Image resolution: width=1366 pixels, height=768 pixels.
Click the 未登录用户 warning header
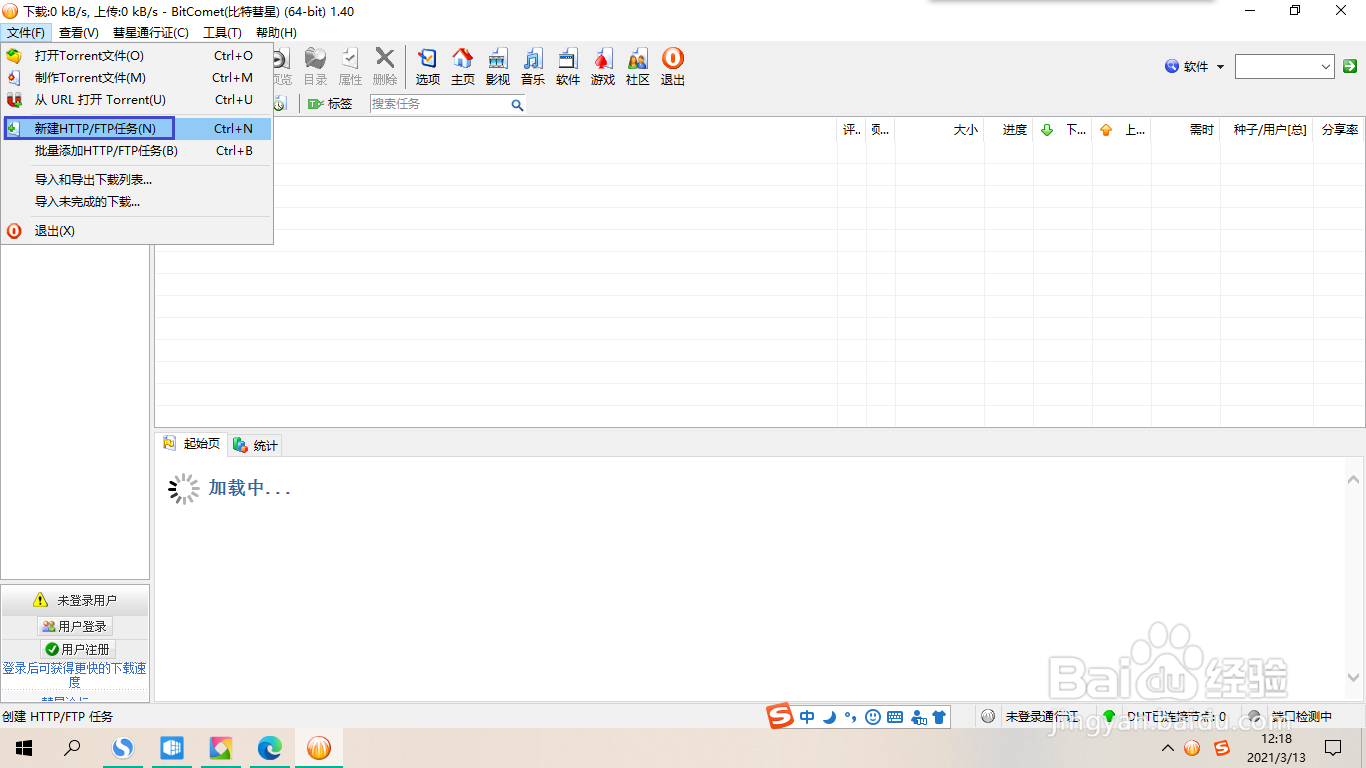pos(75,600)
